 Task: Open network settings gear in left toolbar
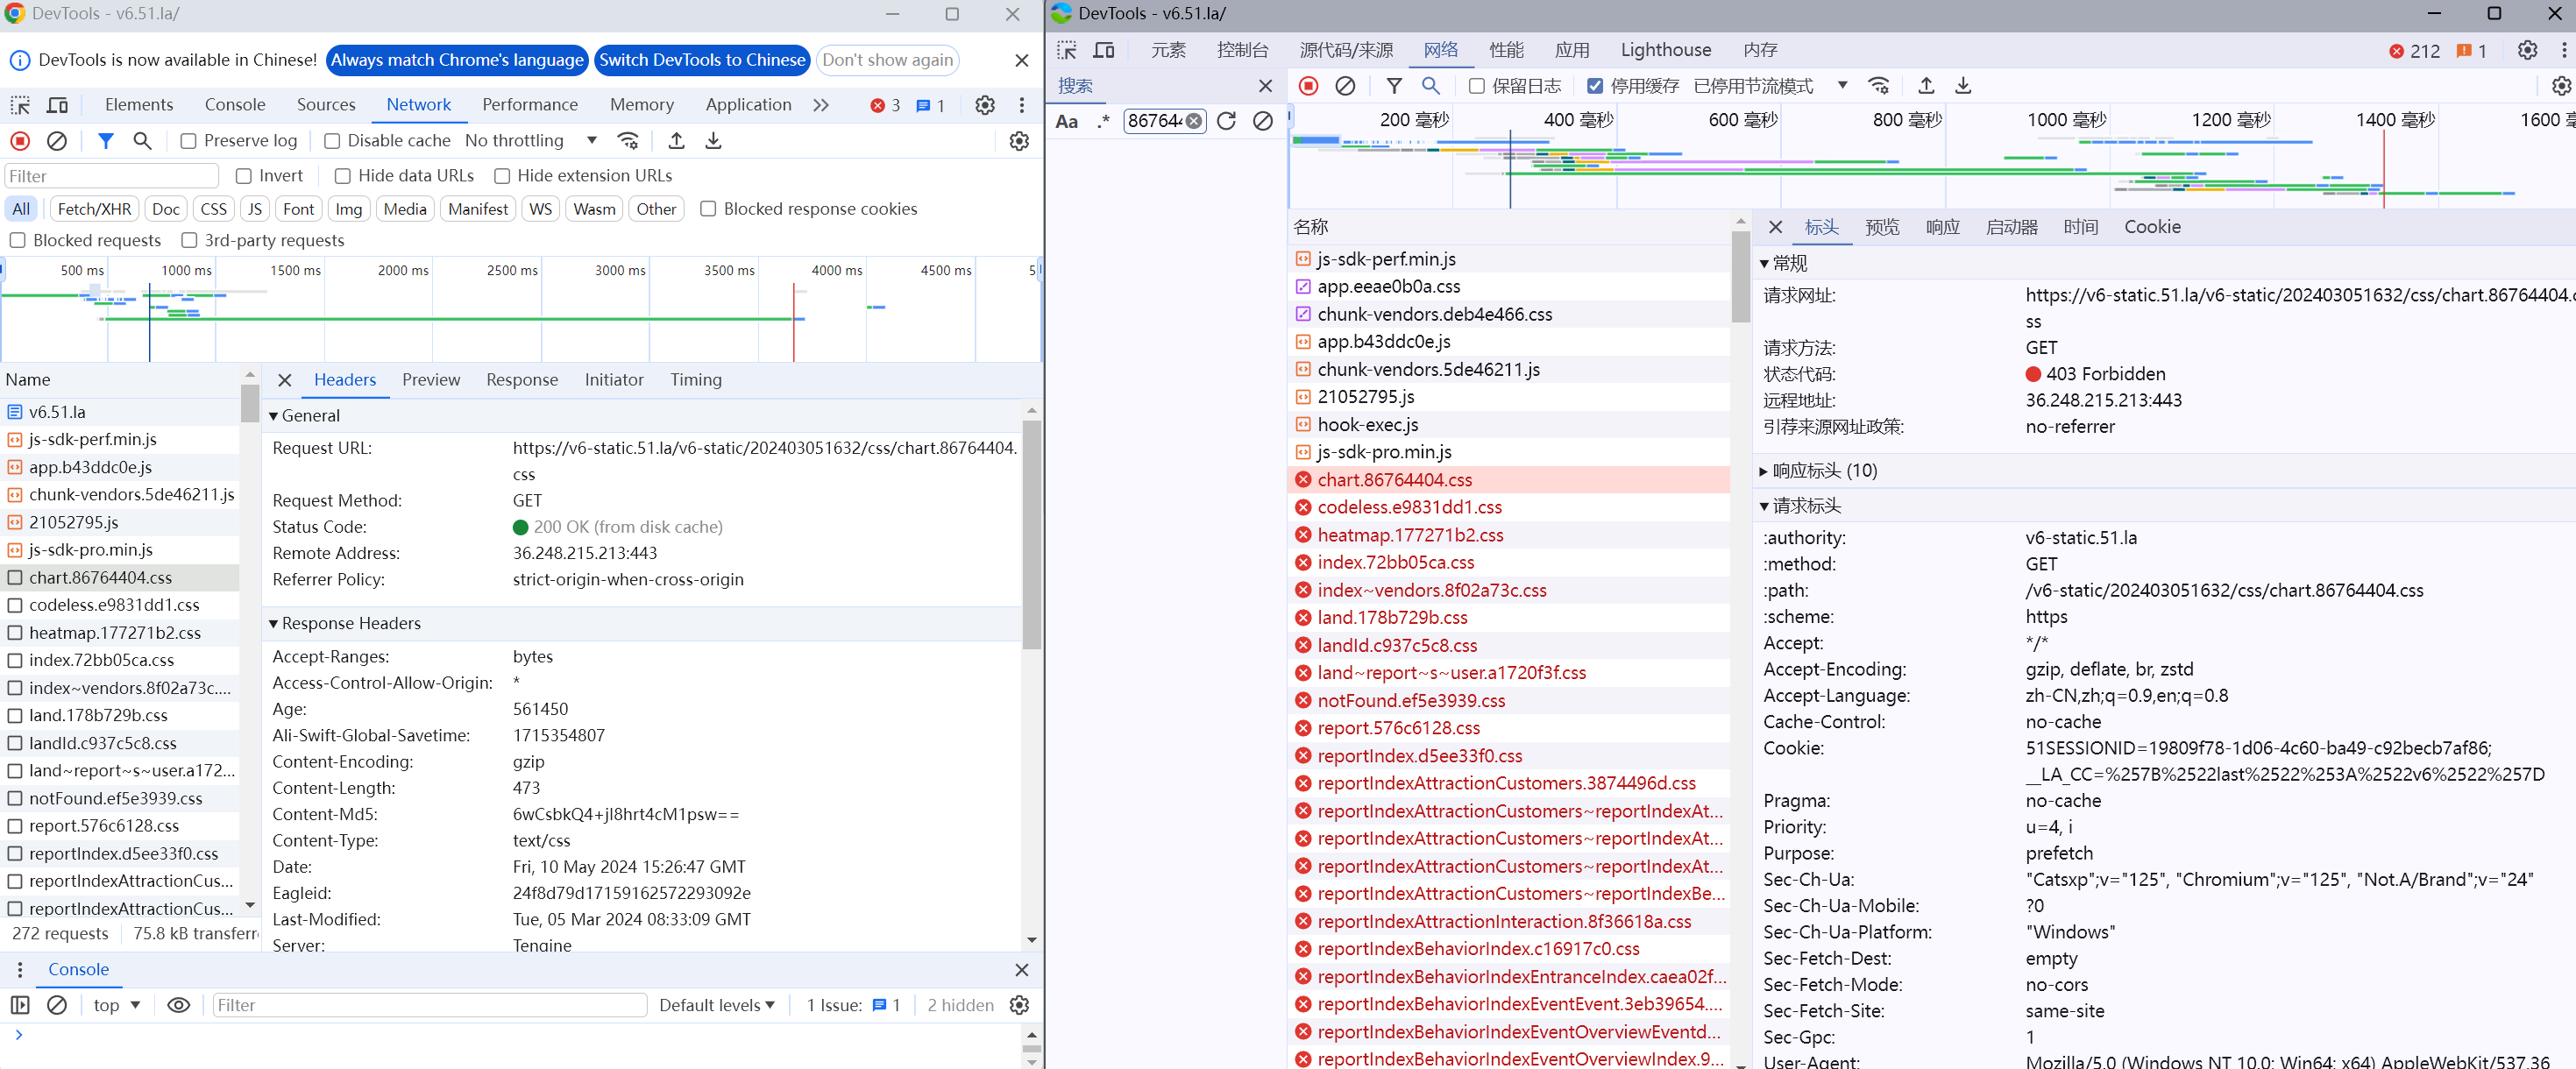point(1019,141)
